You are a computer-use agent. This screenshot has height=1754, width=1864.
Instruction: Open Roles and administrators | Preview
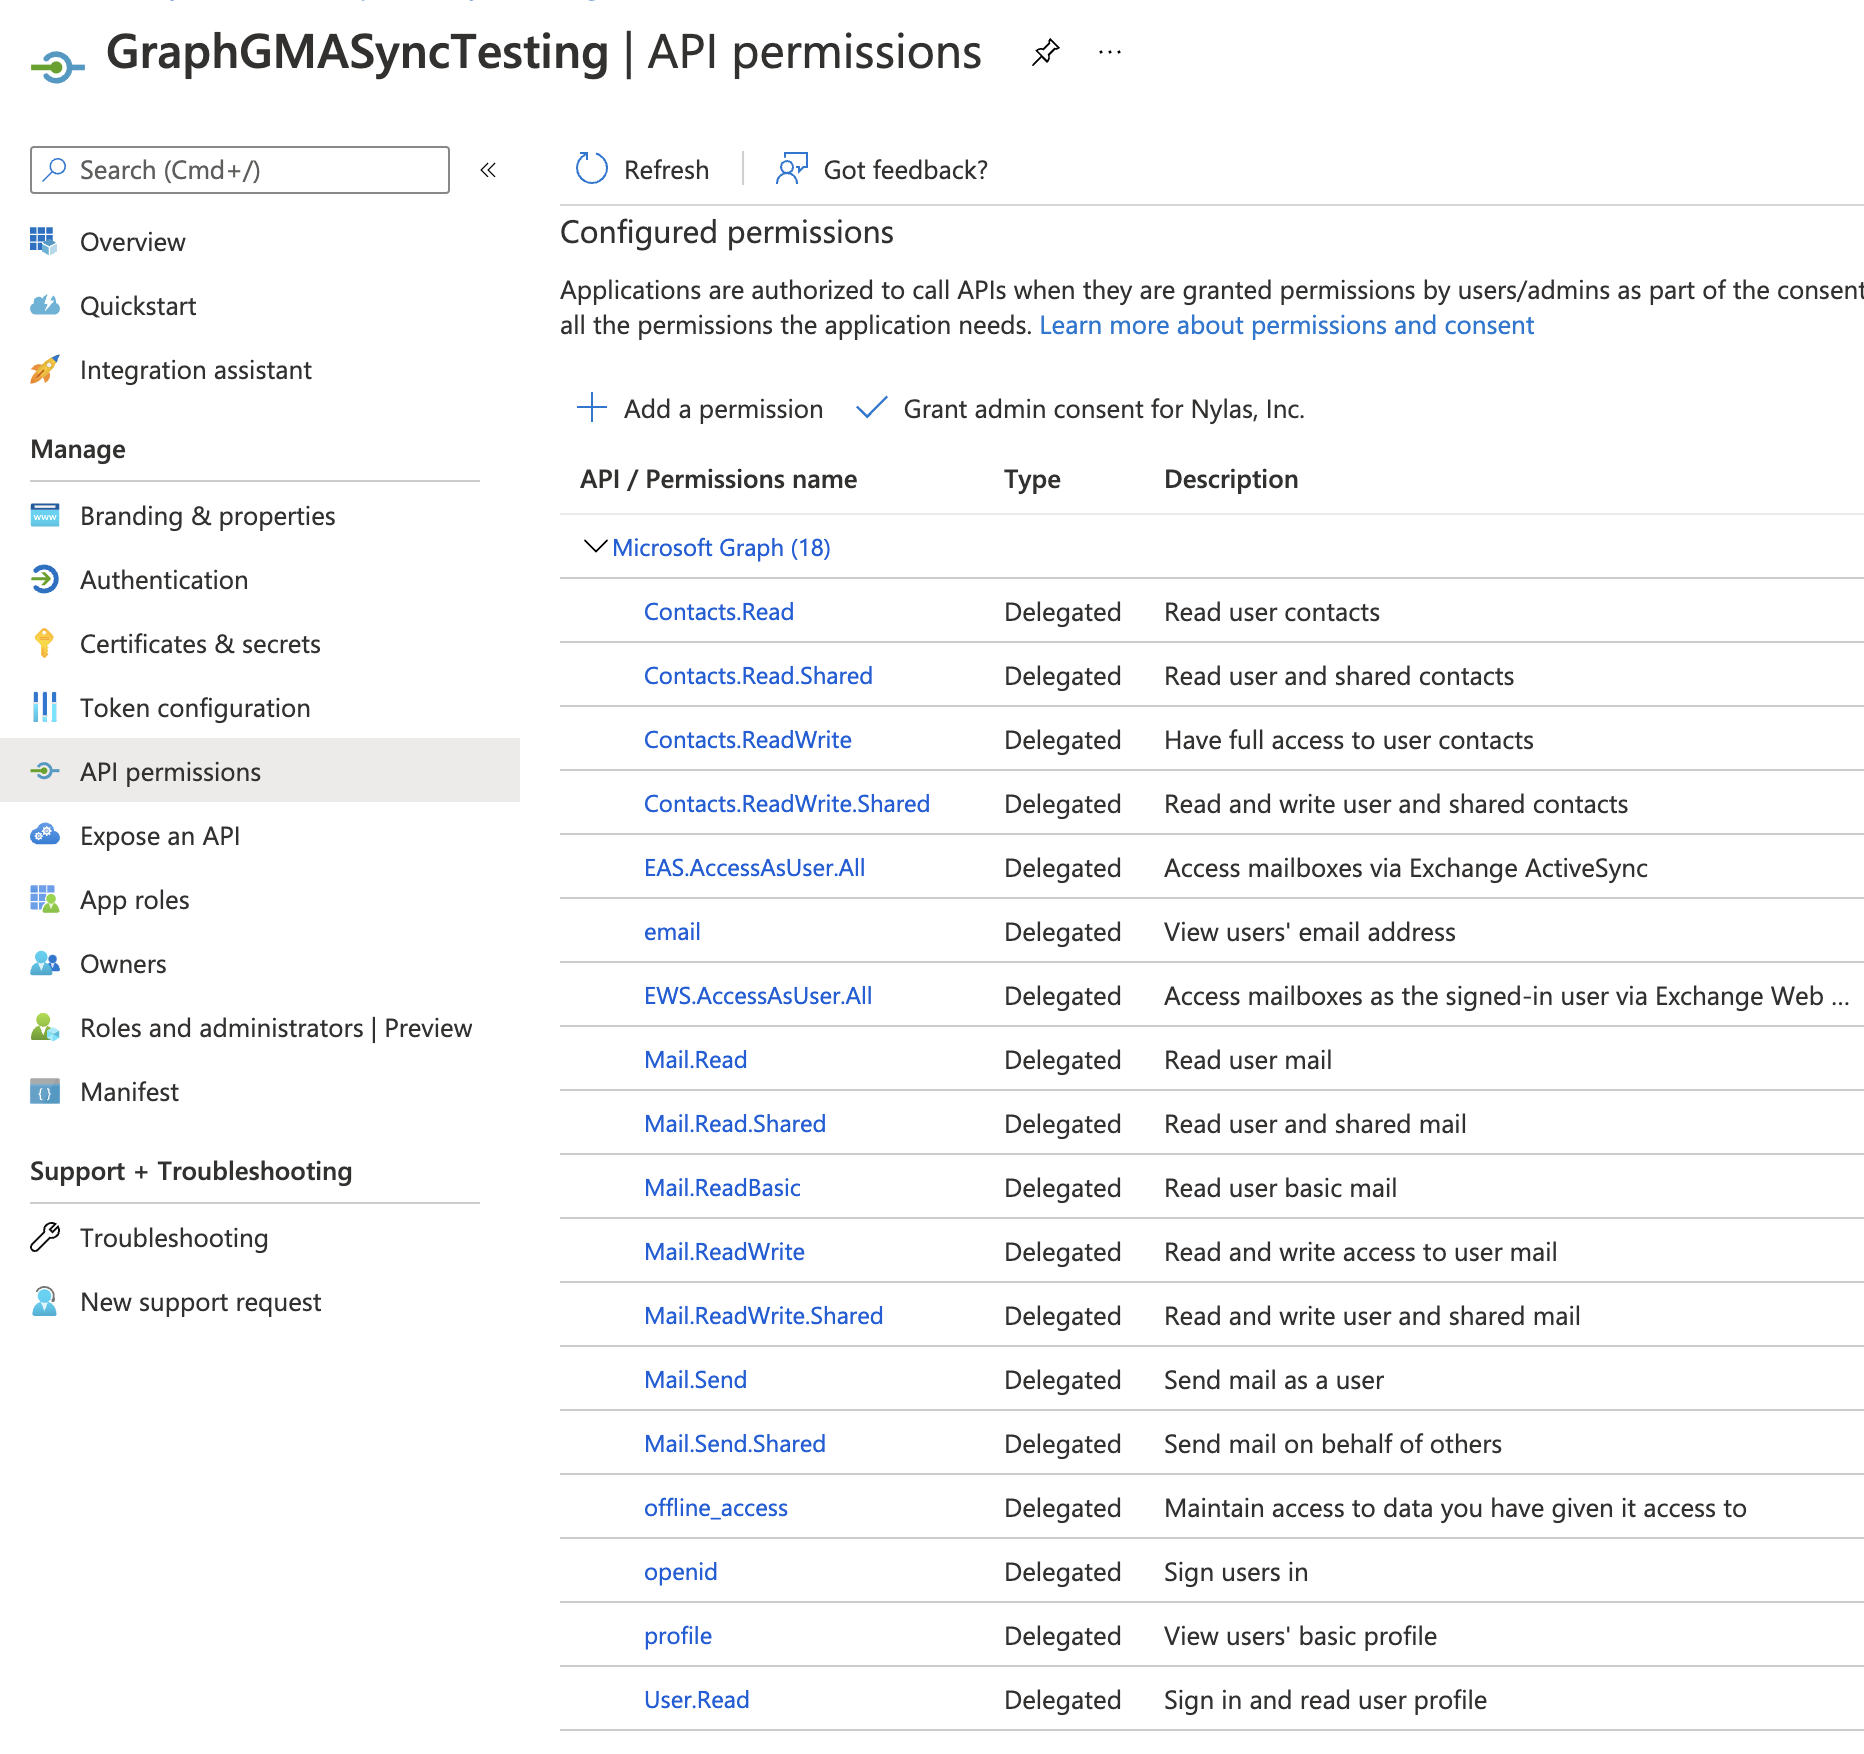point(276,1027)
